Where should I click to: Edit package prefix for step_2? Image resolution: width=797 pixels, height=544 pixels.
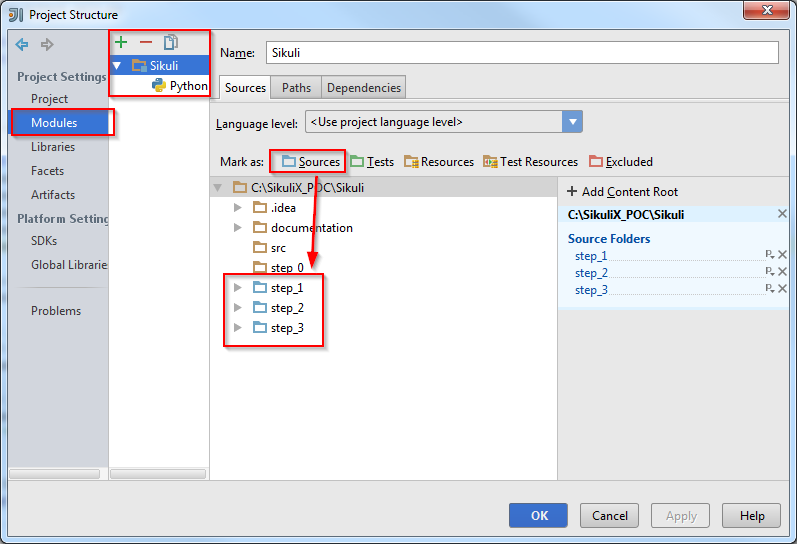click(x=770, y=271)
